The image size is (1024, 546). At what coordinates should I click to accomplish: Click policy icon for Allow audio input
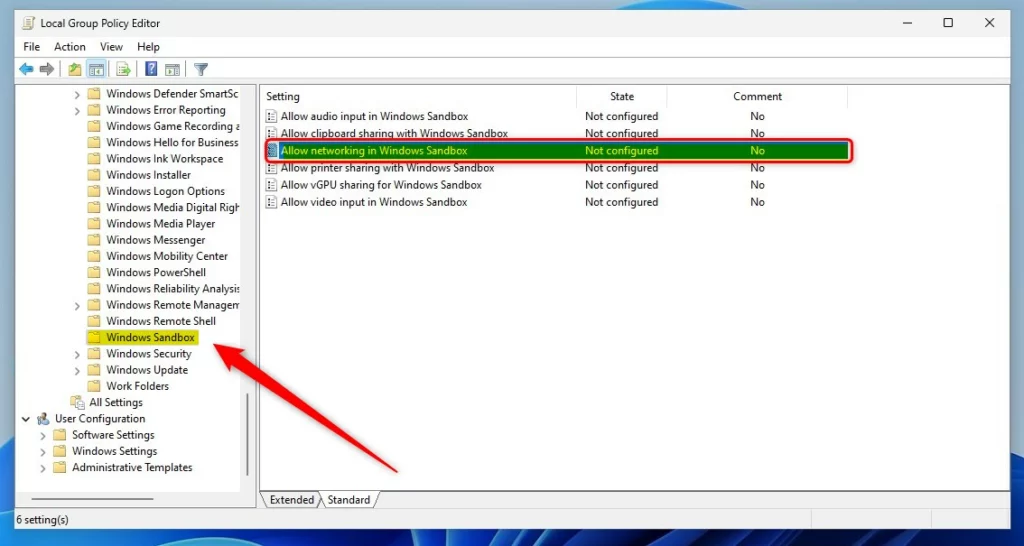(x=271, y=116)
